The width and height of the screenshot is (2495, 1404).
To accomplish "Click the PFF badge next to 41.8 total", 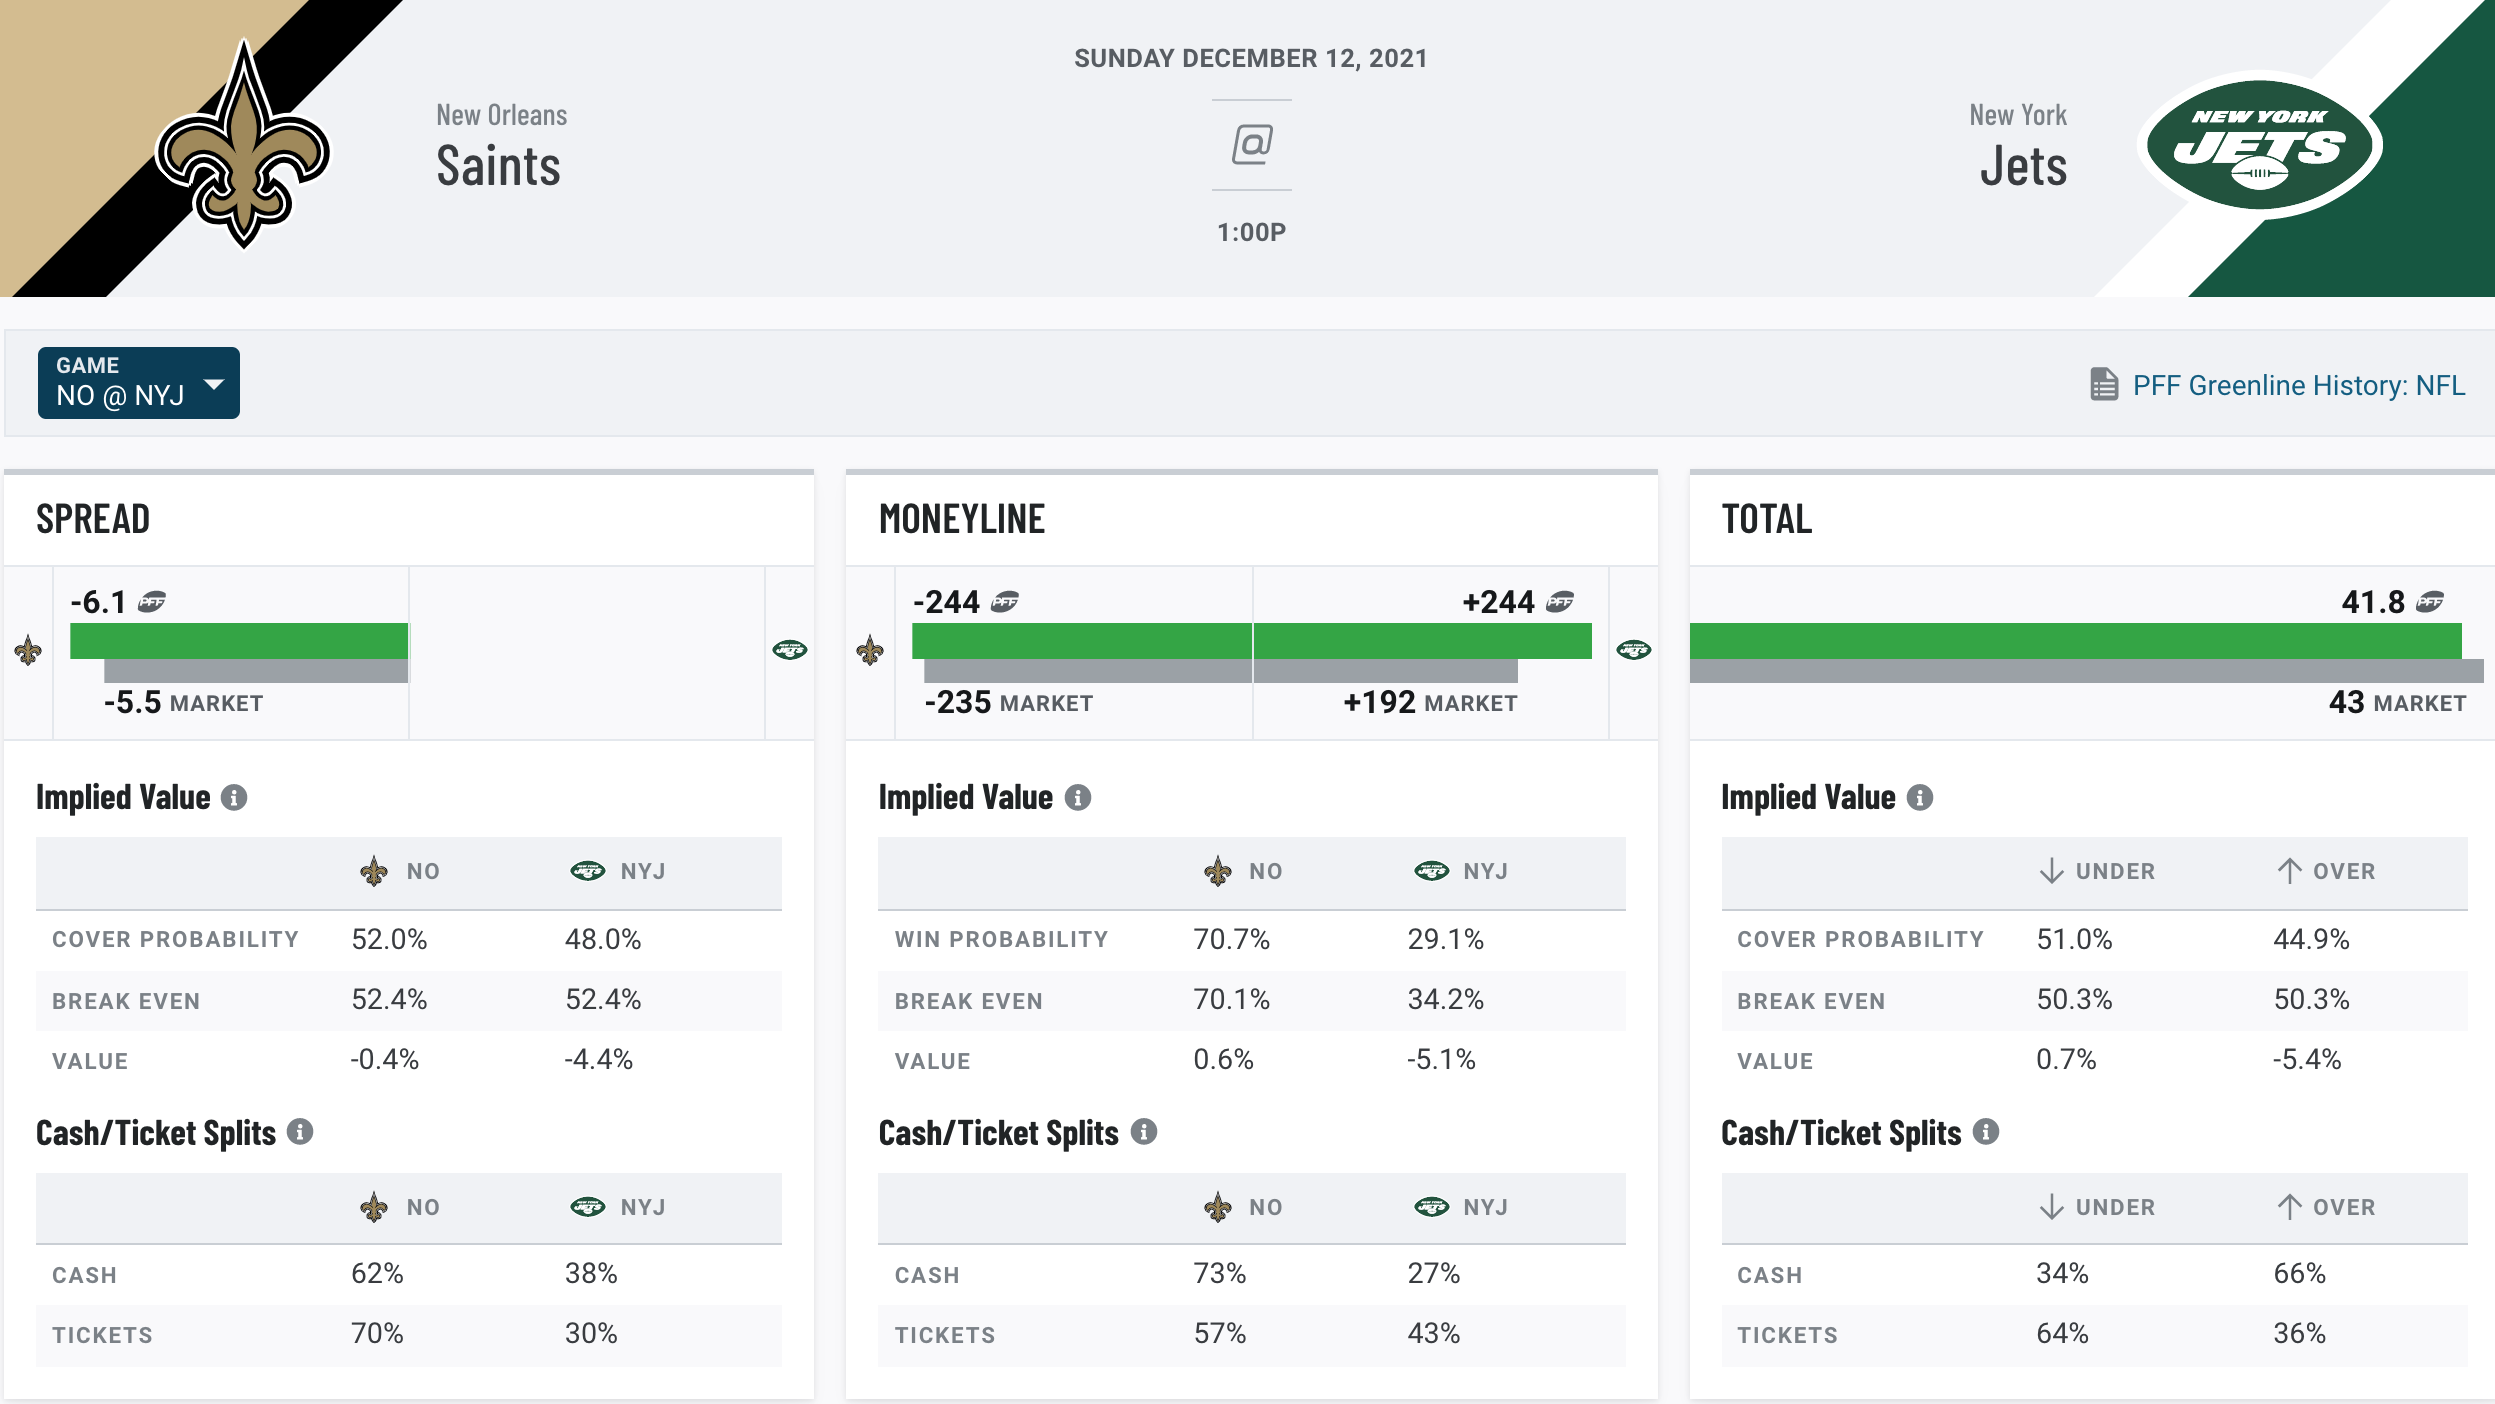I will pos(2430,602).
